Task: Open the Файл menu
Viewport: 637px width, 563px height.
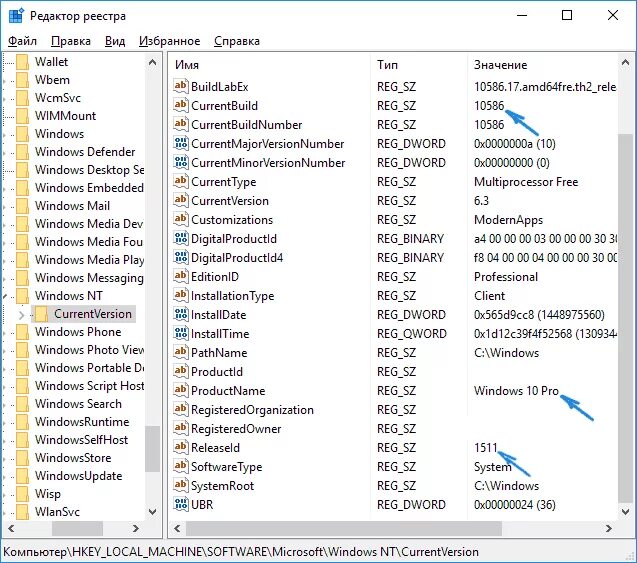Action: click(x=22, y=41)
